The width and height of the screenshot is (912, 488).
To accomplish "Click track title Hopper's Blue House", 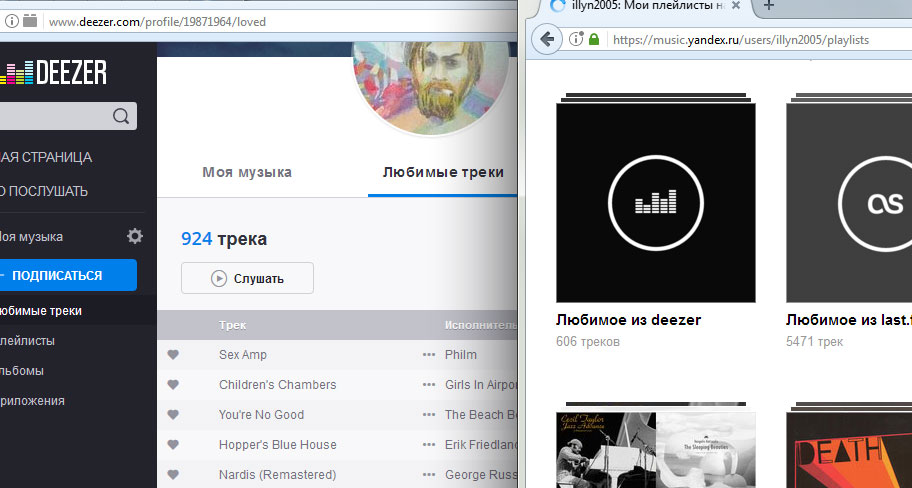I will tap(277, 445).
